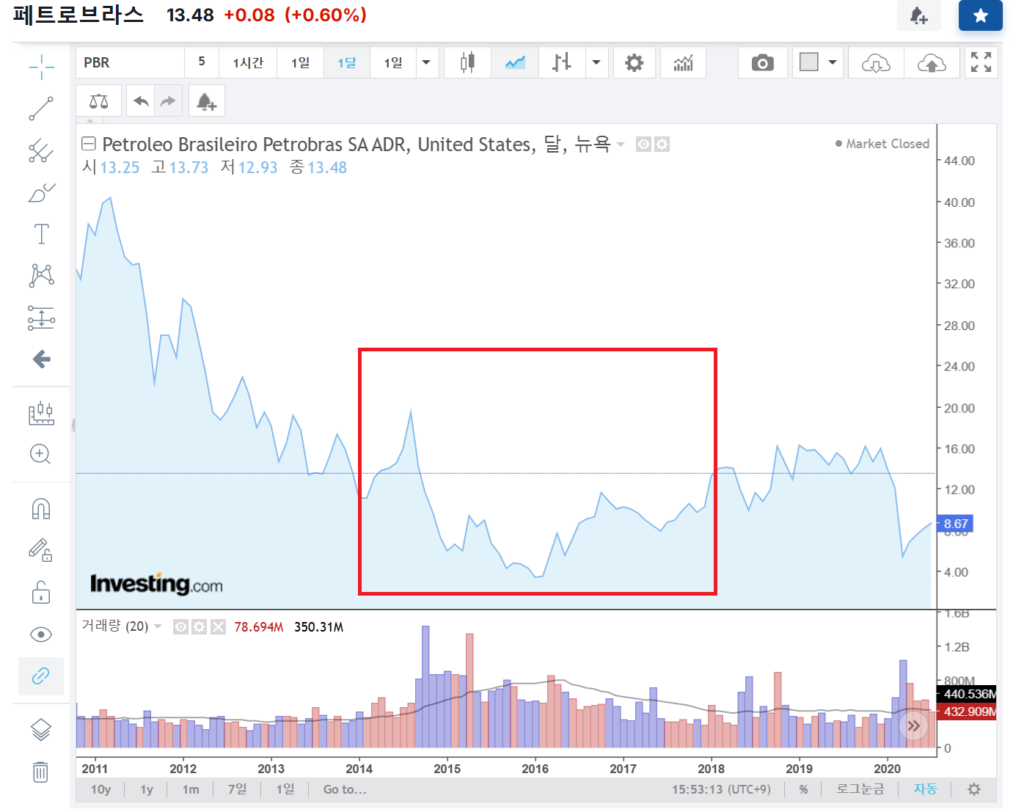Select the pitchfork tool
1024x812 pixels.
41,150
